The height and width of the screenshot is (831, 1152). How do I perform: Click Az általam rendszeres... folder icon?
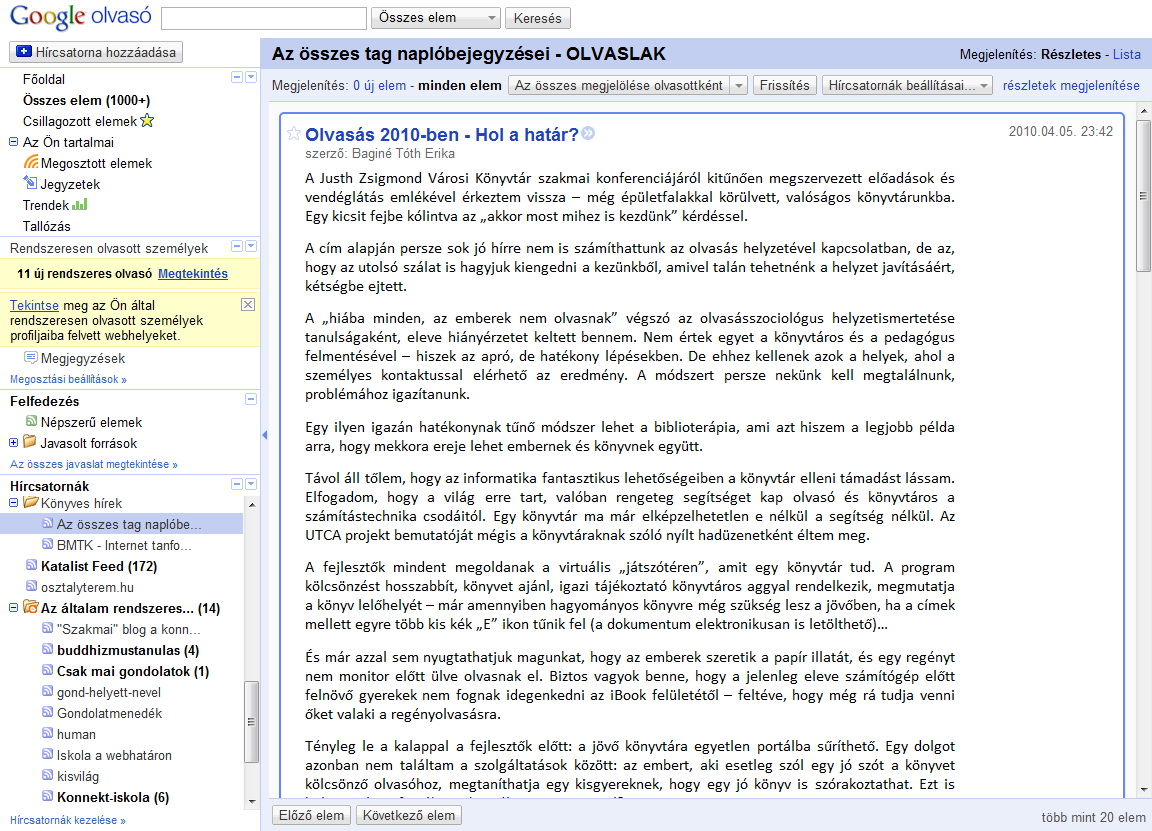30,607
